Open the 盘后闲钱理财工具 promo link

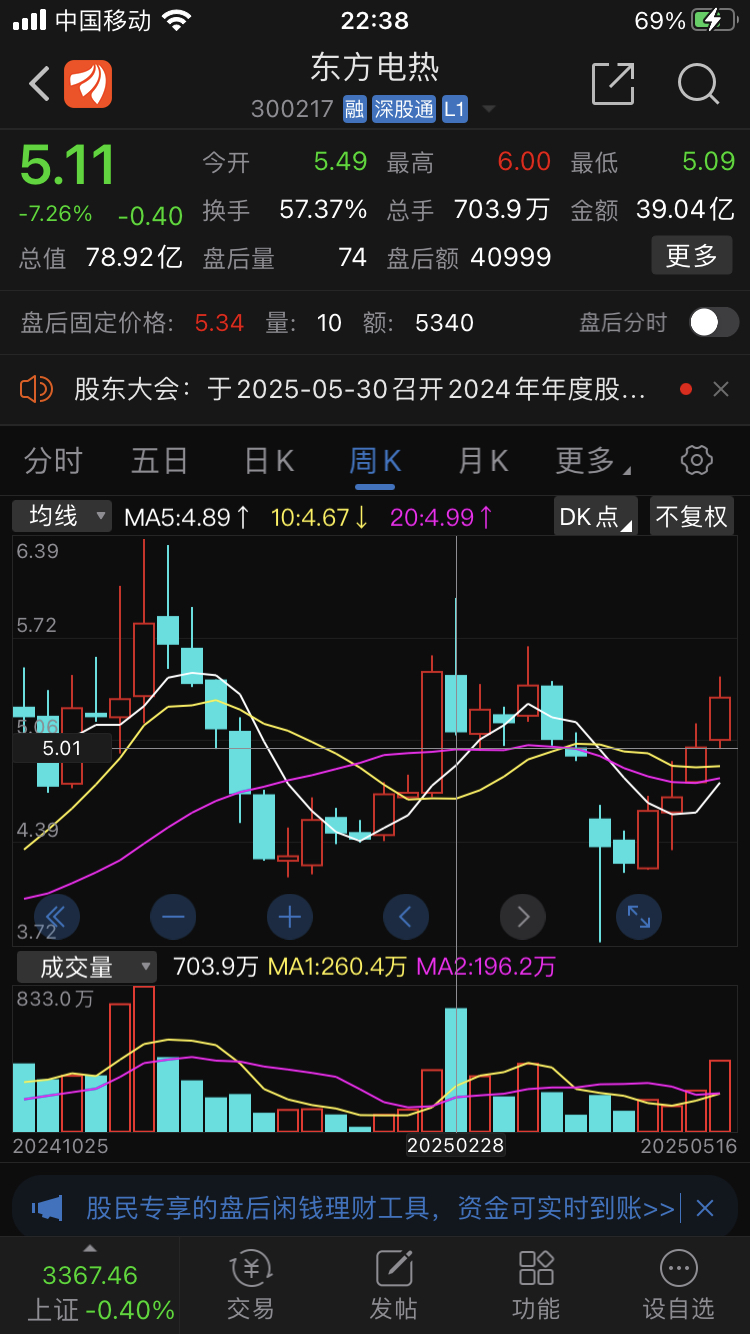(x=380, y=1209)
